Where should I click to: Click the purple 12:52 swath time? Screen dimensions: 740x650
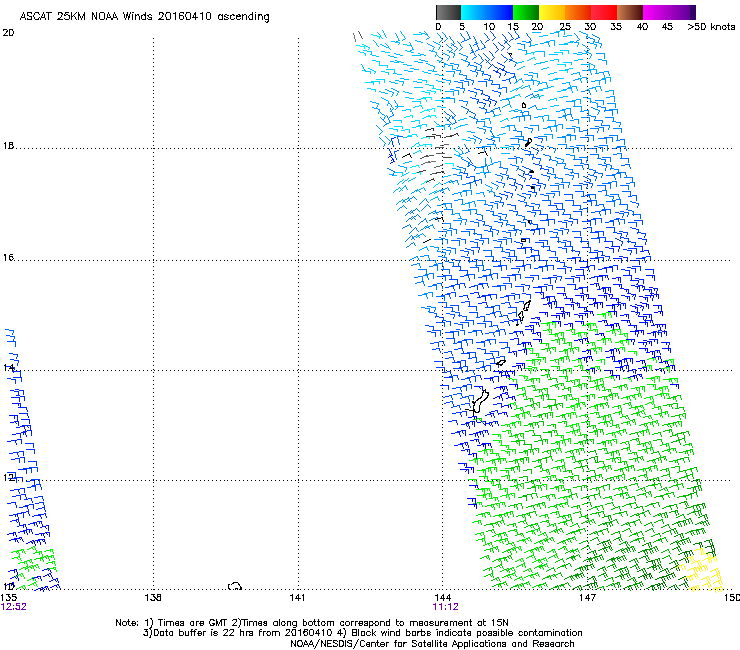coord(14,607)
